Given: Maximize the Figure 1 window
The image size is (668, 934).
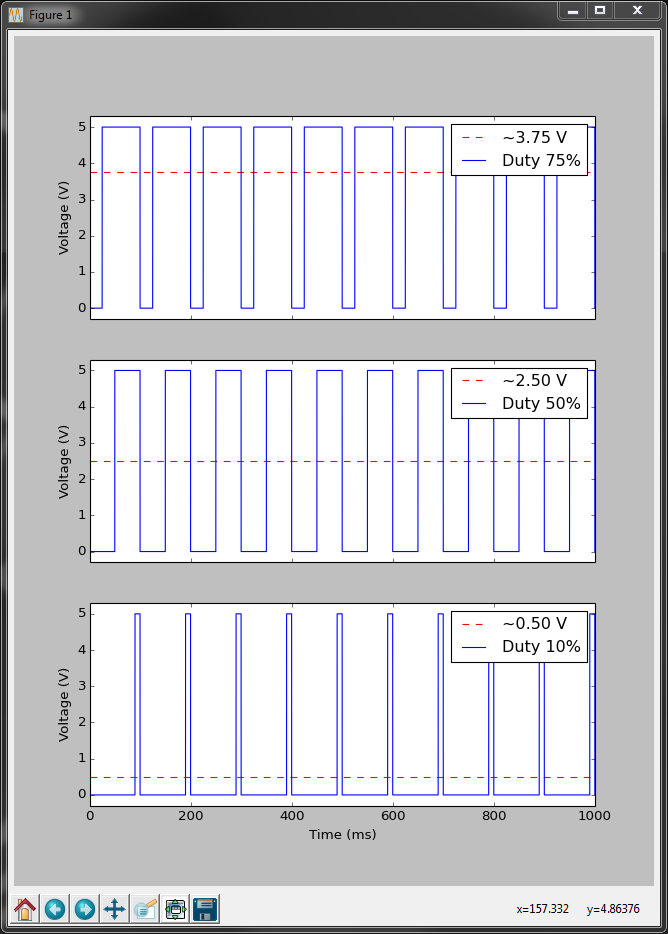Looking at the screenshot, I should pos(600,11).
